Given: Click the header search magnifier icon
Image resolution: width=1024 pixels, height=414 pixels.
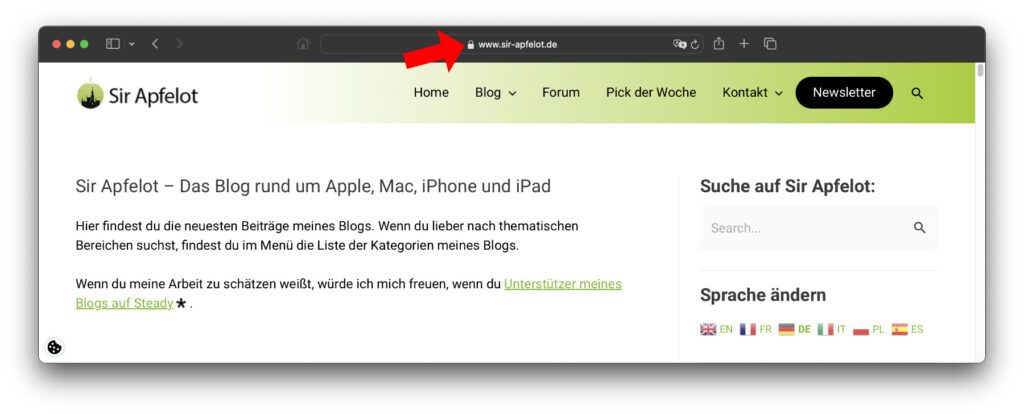Looking at the screenshot, I should tap(917, 93).
